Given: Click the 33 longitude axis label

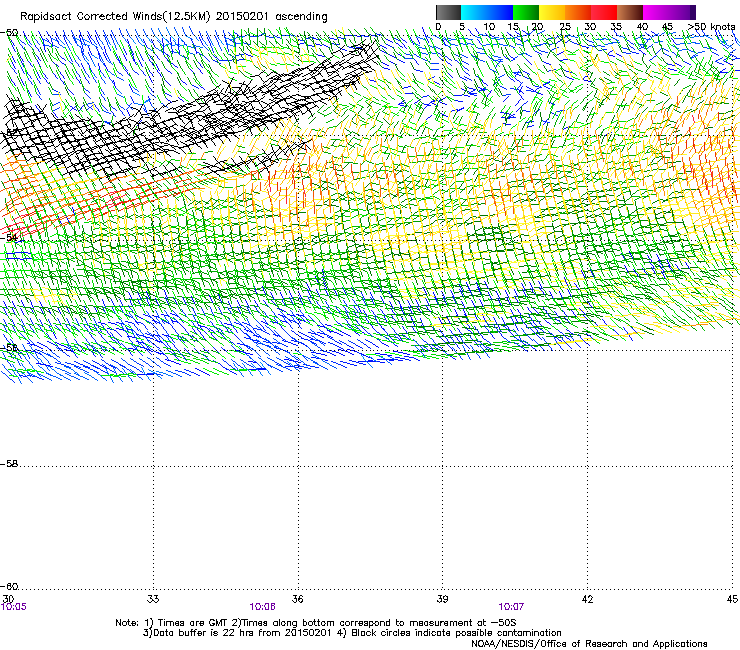Looking at the screenshot, I should (153, 599).
